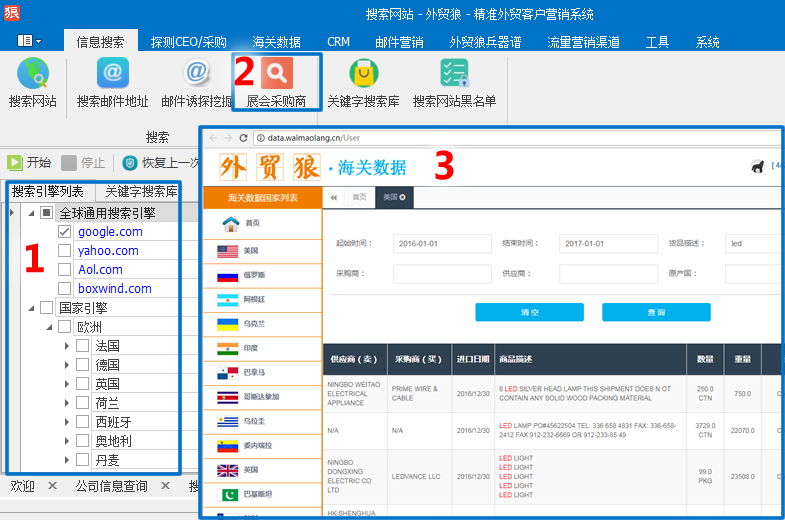Check the 国家引擎 group checkbox

point(47,307)
